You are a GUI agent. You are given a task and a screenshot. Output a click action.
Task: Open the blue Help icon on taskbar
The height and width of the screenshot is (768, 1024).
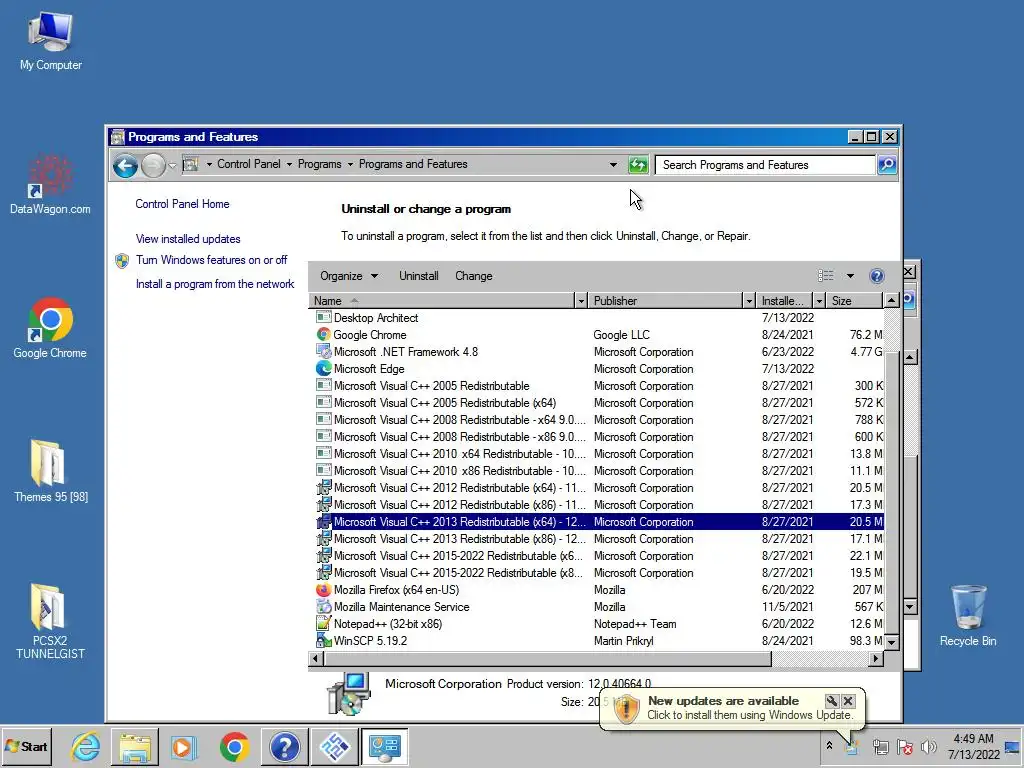tap(284, 746)
